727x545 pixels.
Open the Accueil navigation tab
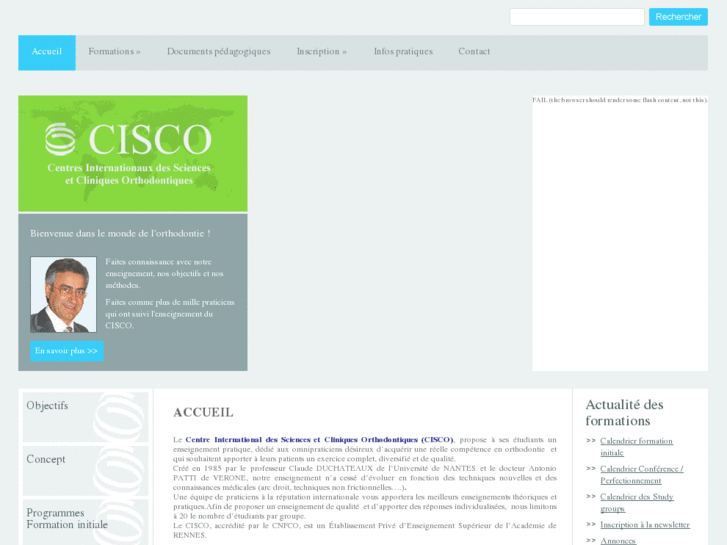tap(47, 52)
